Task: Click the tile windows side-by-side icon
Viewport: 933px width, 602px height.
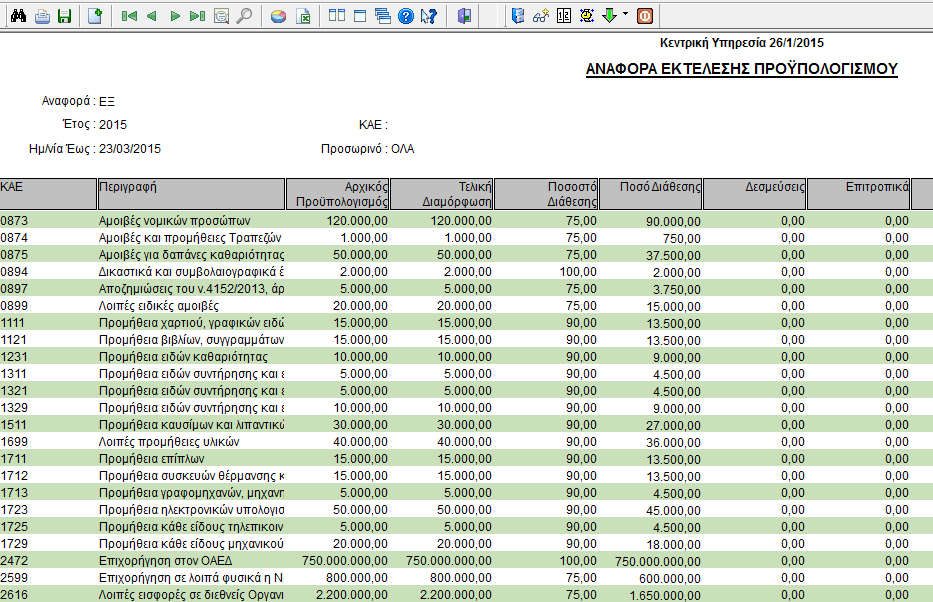Action: [337, 16]
